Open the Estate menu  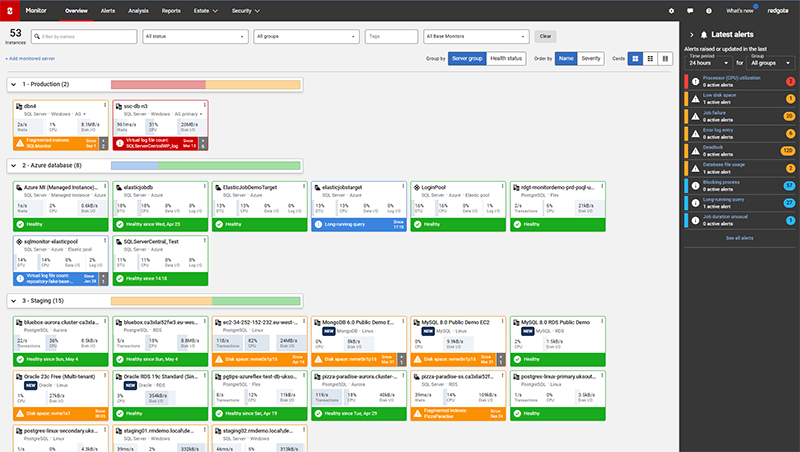206,11
